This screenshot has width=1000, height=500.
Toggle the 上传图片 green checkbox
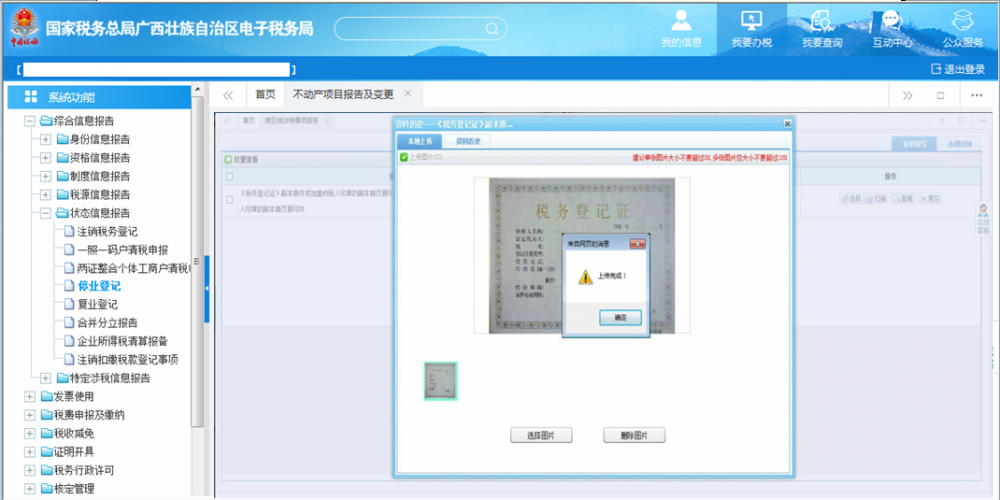(403, 158)
